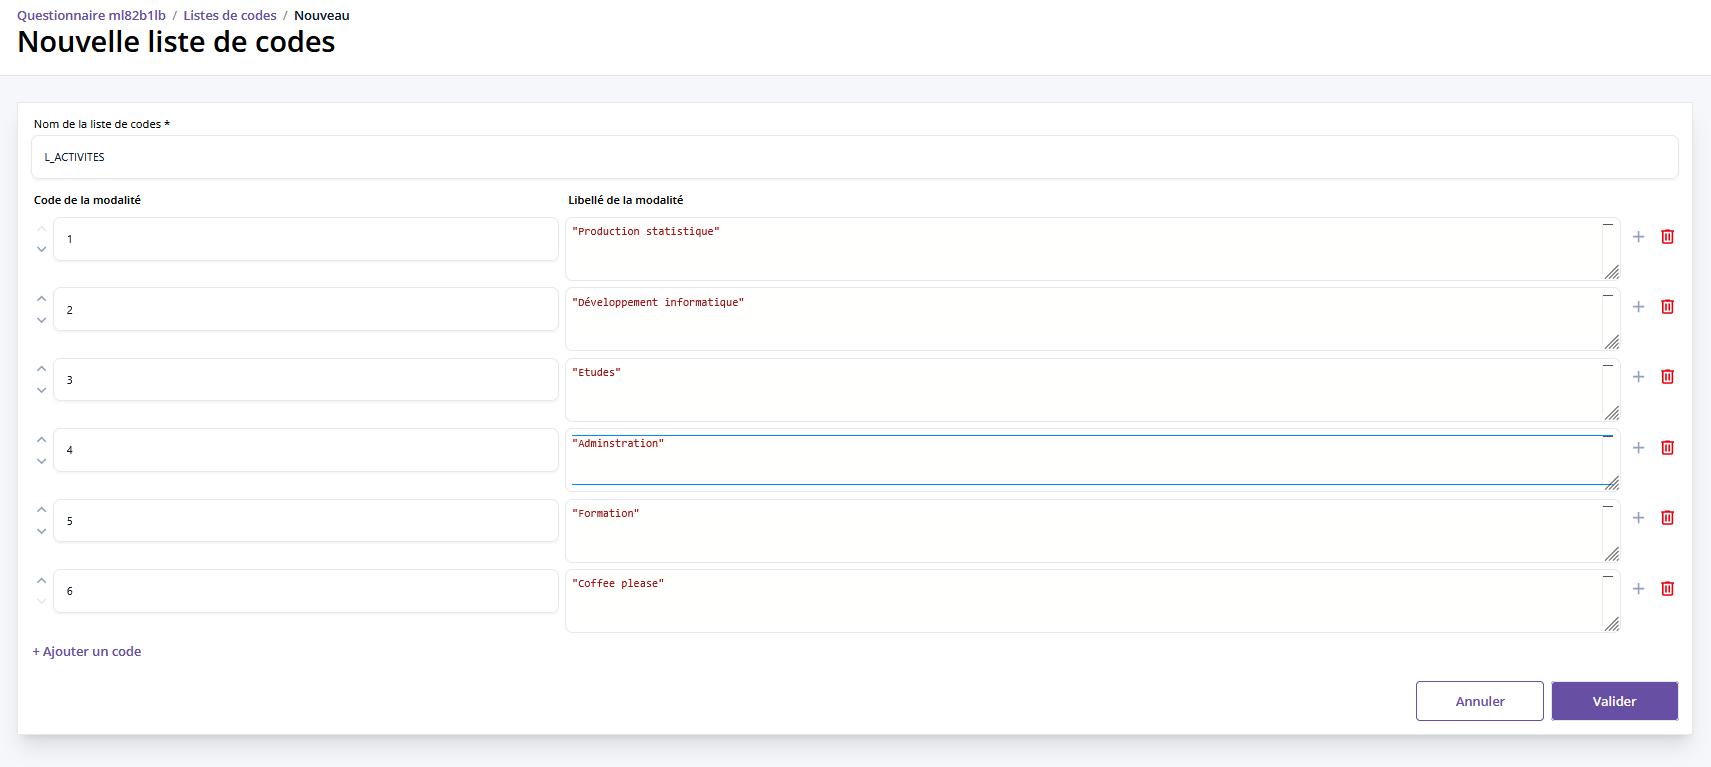Click "Ajouter un code" link
This screenshot has height=767, width=1711.
87,652
